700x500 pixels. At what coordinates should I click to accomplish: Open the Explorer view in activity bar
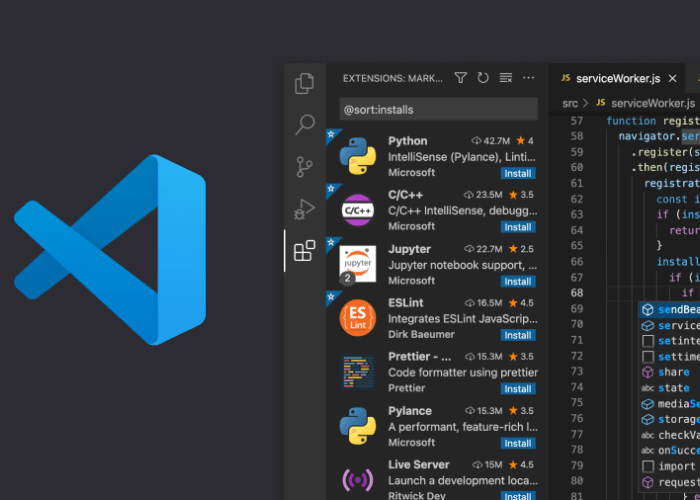click(305, 84)
